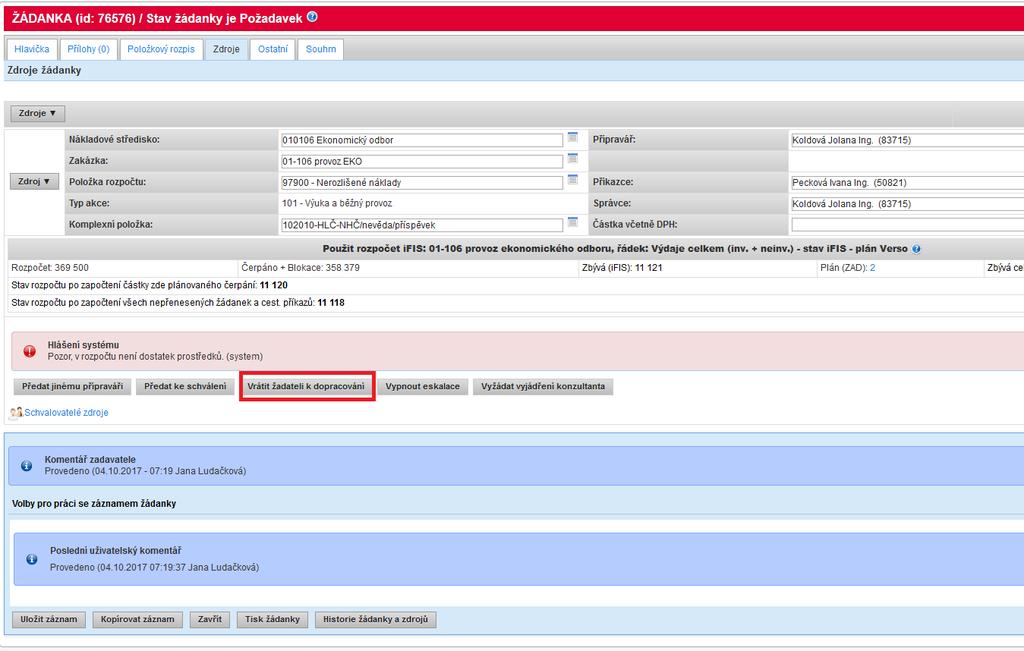Click the Přípravář field 'Koldová Jolana Ing.'
The image size is (1024, 651).
pyautogui.click(x=908, y=140)
